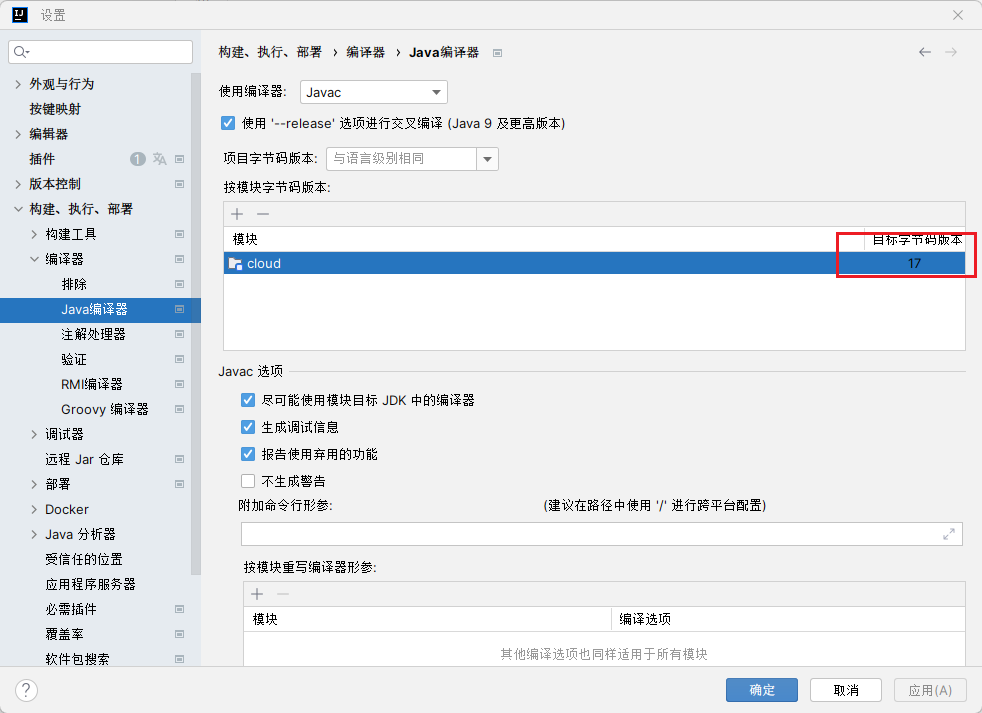Click the expand icon in command-line parameters field
Viewport: 982px width, 713px height.
coord(949,535)
